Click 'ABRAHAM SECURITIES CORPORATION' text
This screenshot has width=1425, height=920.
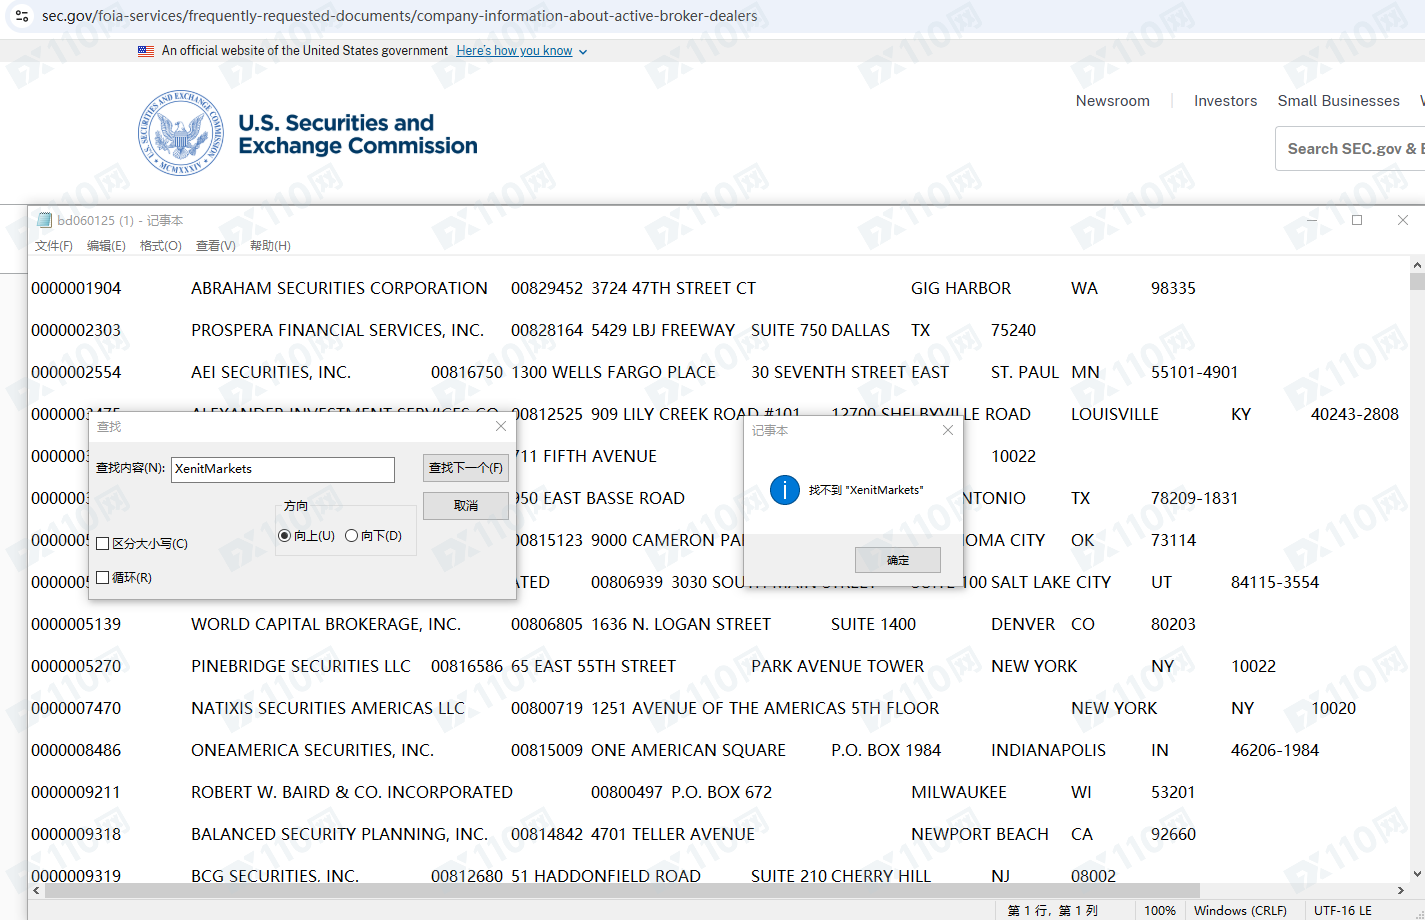339,288
